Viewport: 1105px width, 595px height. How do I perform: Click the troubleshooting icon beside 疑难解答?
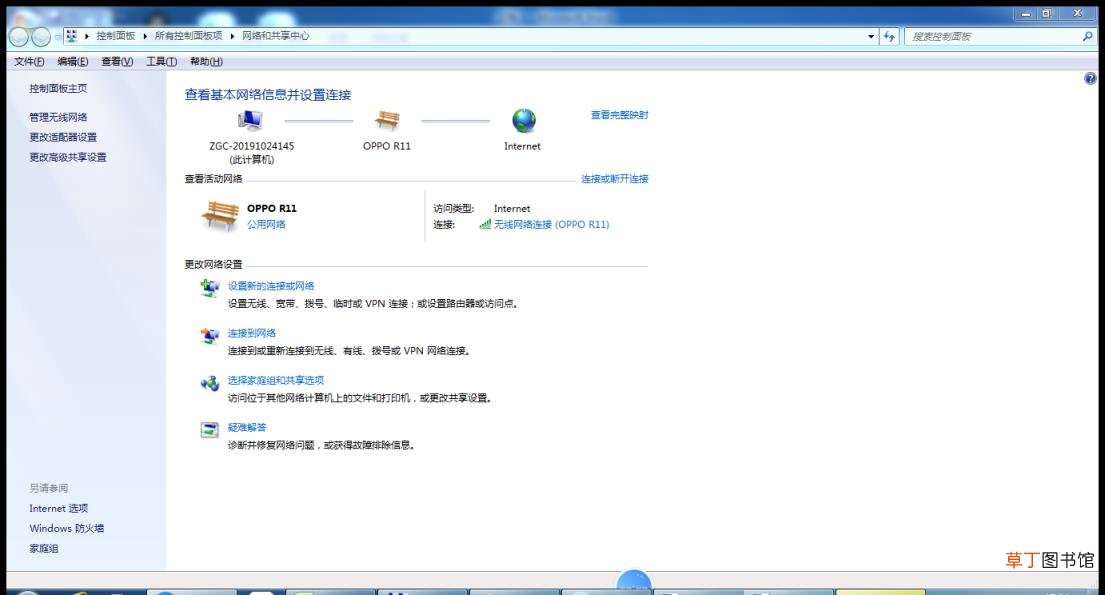[x=209, y=429]
